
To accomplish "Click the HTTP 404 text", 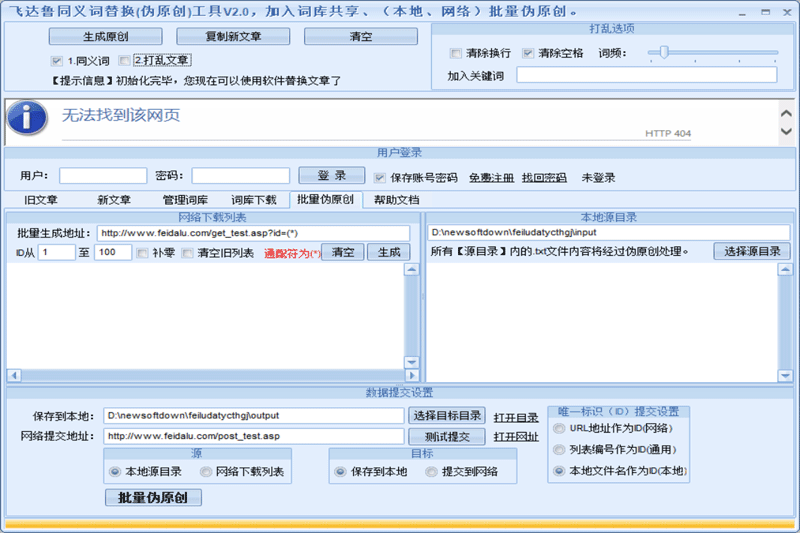I will click(668, 133).
